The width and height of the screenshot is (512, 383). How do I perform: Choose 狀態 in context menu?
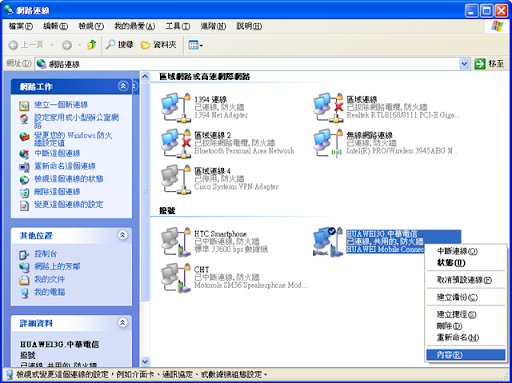466,263
